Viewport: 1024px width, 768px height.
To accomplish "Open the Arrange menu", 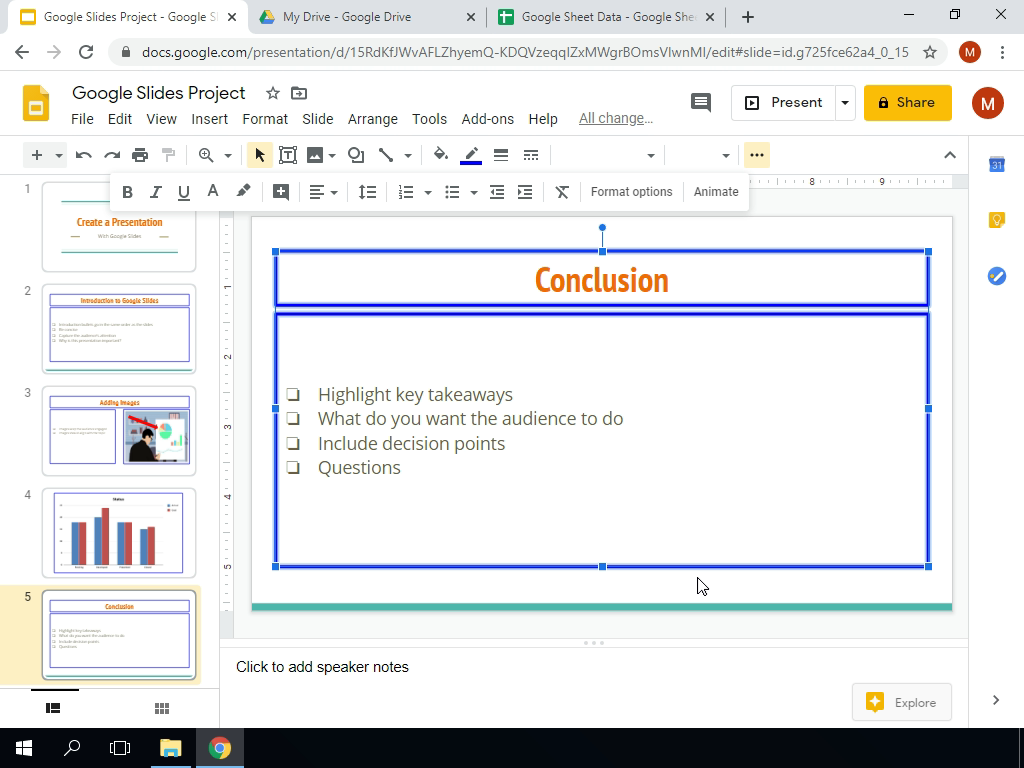I will (x=372, y=119).
